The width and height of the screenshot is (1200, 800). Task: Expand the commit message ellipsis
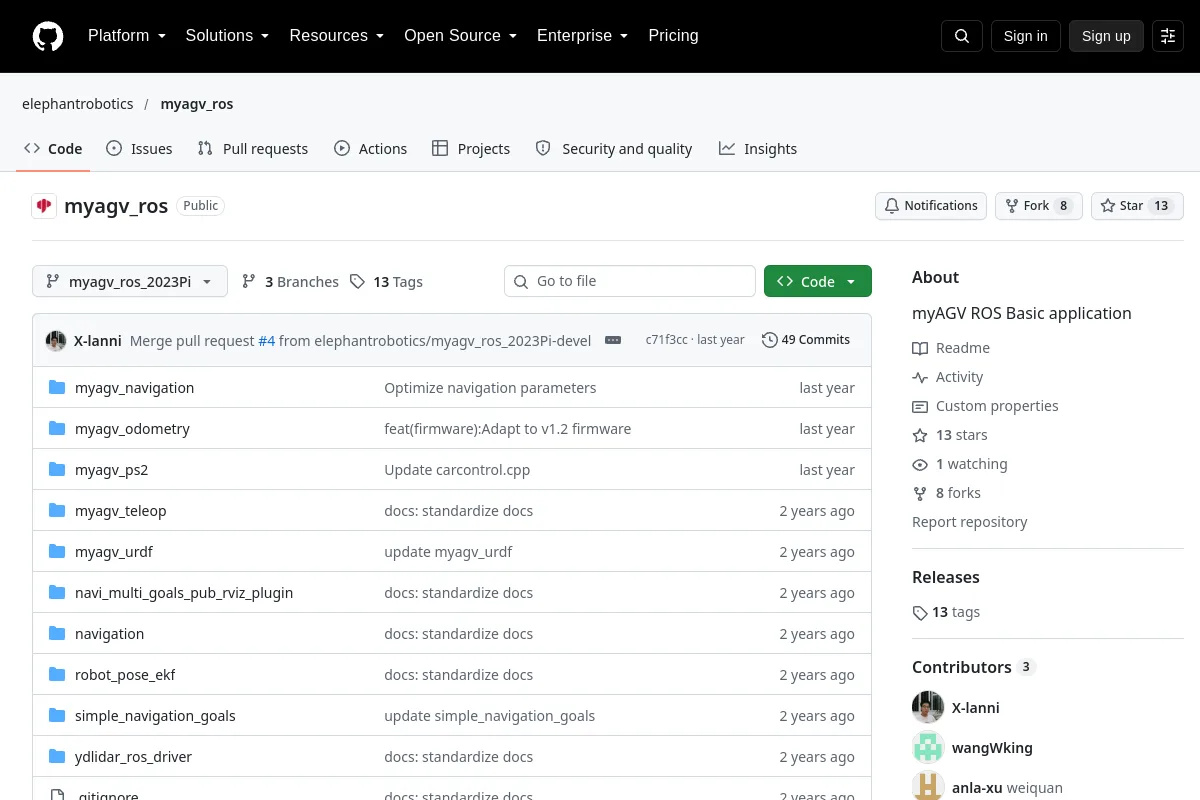[x=613, y=340]
